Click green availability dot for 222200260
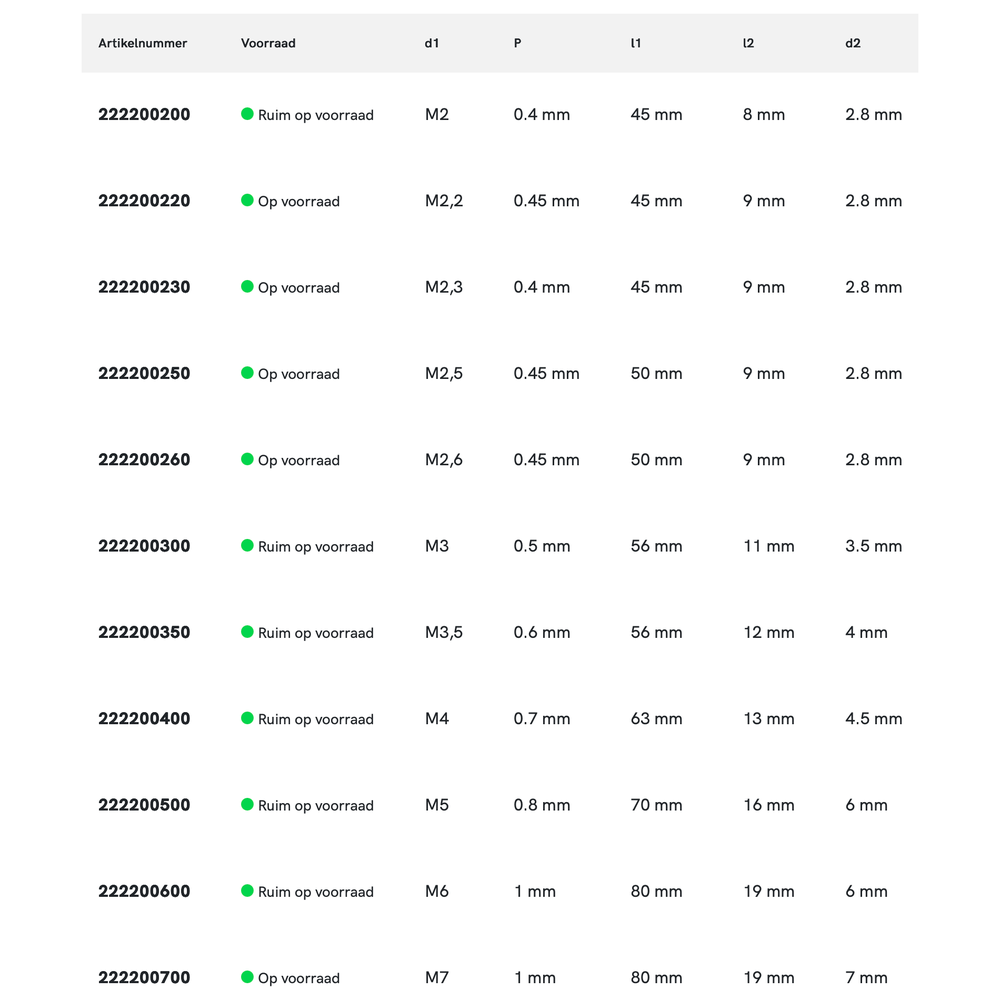 pyautogui.click(x=247, y=459)
